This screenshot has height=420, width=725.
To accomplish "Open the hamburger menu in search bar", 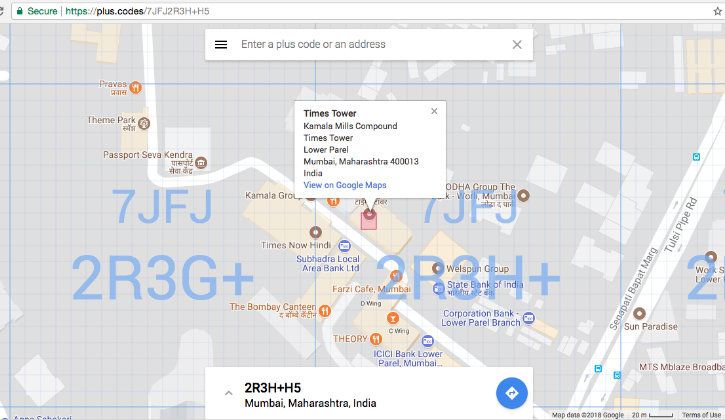I will pos(221,44).
